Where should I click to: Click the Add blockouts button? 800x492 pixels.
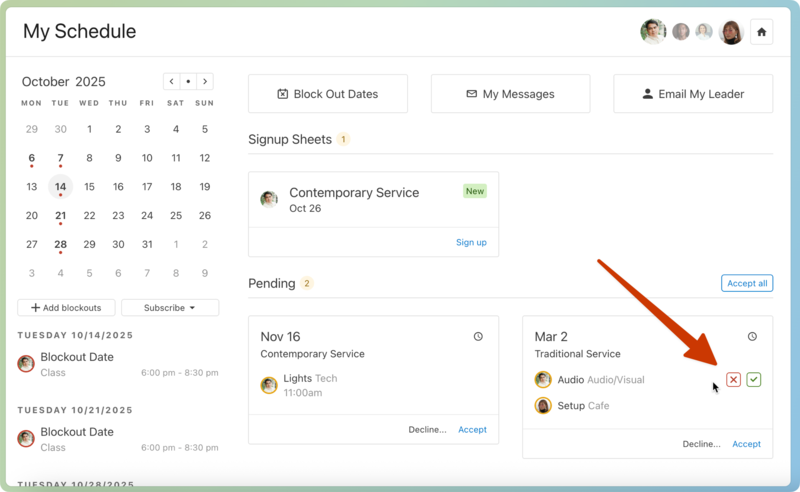click(x=66, y=308)
